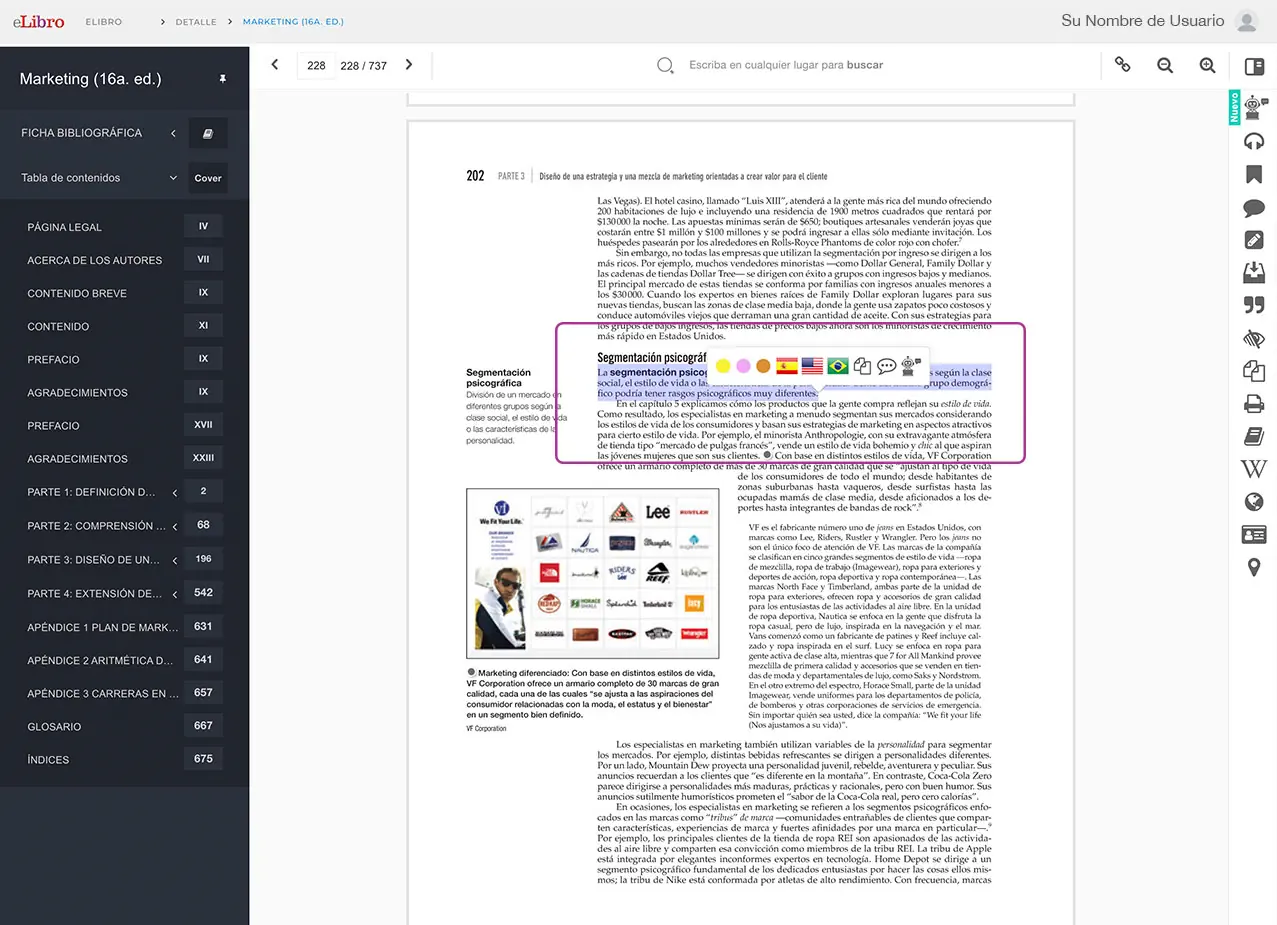This screenshot has width=1277, height=925.
Task: Toggle the pin next to Marketing title
Action: point(222,79)
